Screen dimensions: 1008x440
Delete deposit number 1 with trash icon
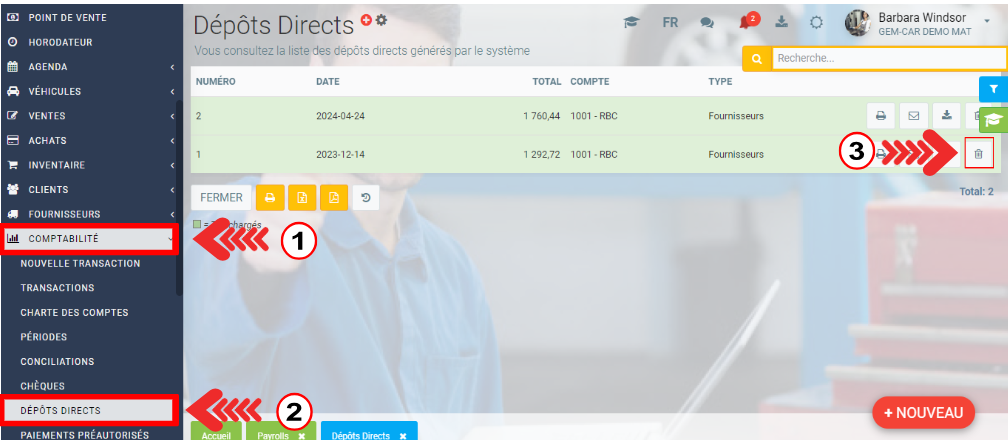(978, 154)
